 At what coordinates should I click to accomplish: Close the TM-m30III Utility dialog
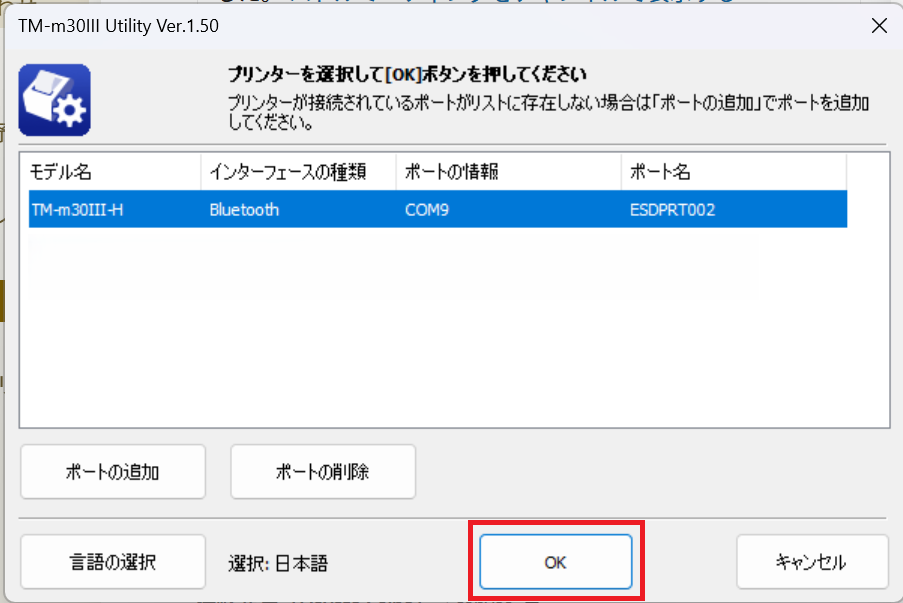[x=879, y=26]
